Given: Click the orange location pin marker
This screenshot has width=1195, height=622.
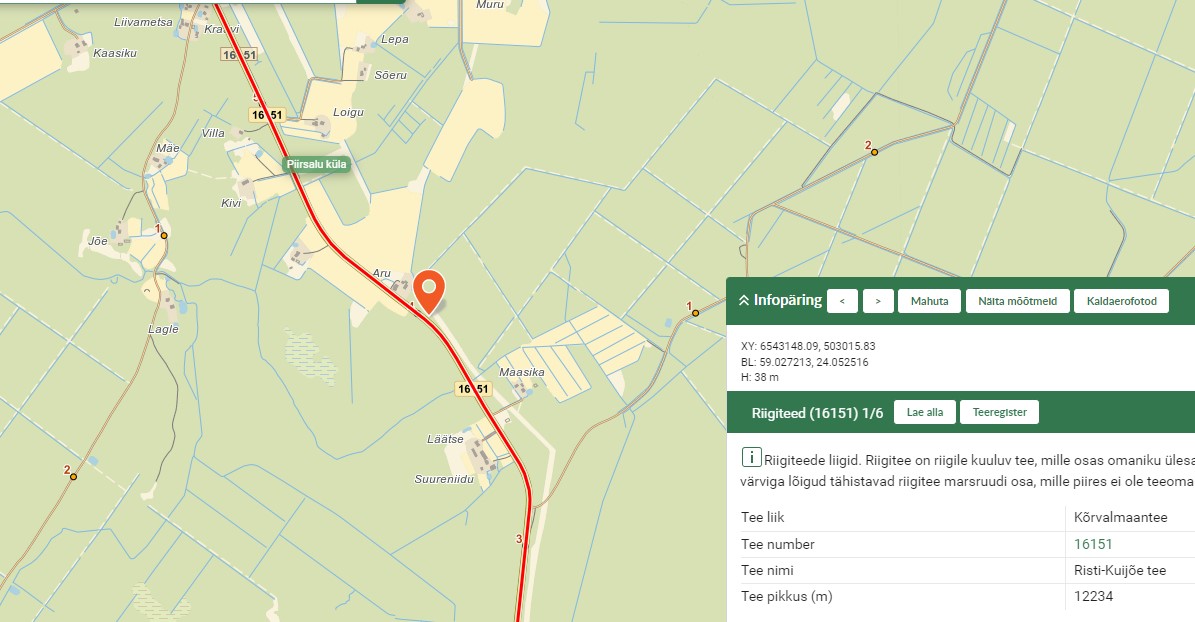Looking at the screenshot, I should [430, 289].
